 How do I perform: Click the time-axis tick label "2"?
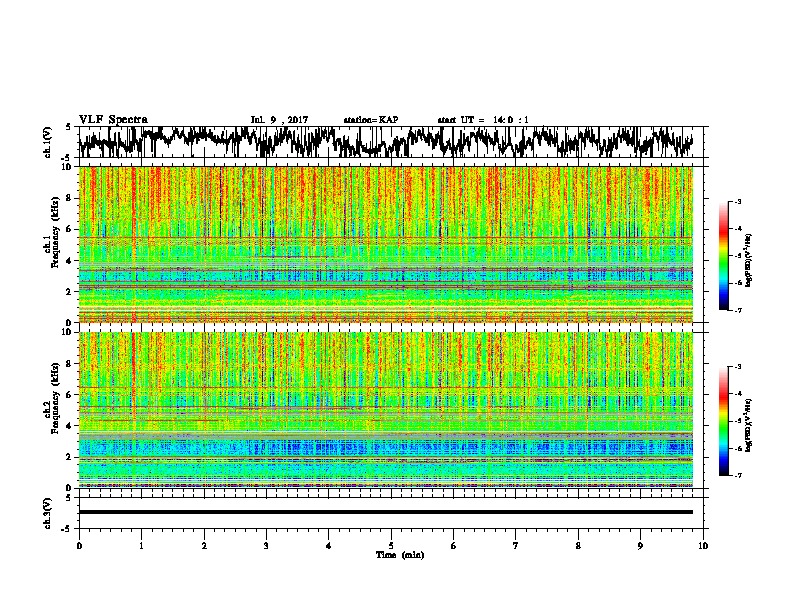[204, 546]
